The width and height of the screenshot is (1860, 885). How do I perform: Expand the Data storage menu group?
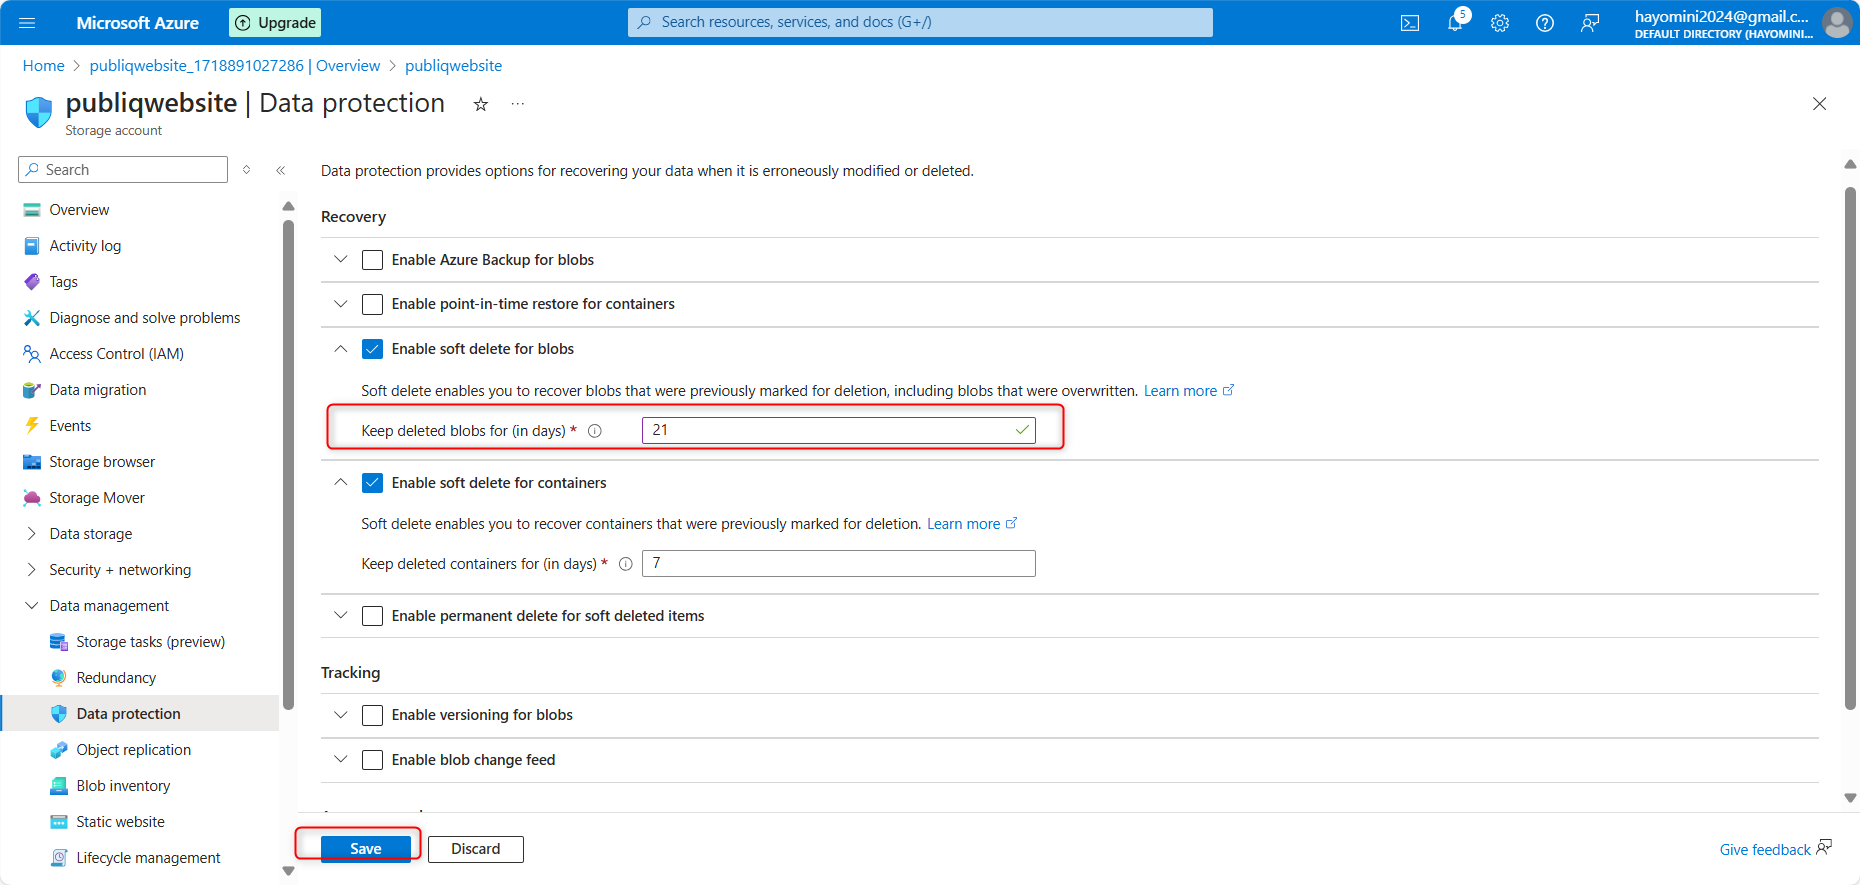(31, 534)
